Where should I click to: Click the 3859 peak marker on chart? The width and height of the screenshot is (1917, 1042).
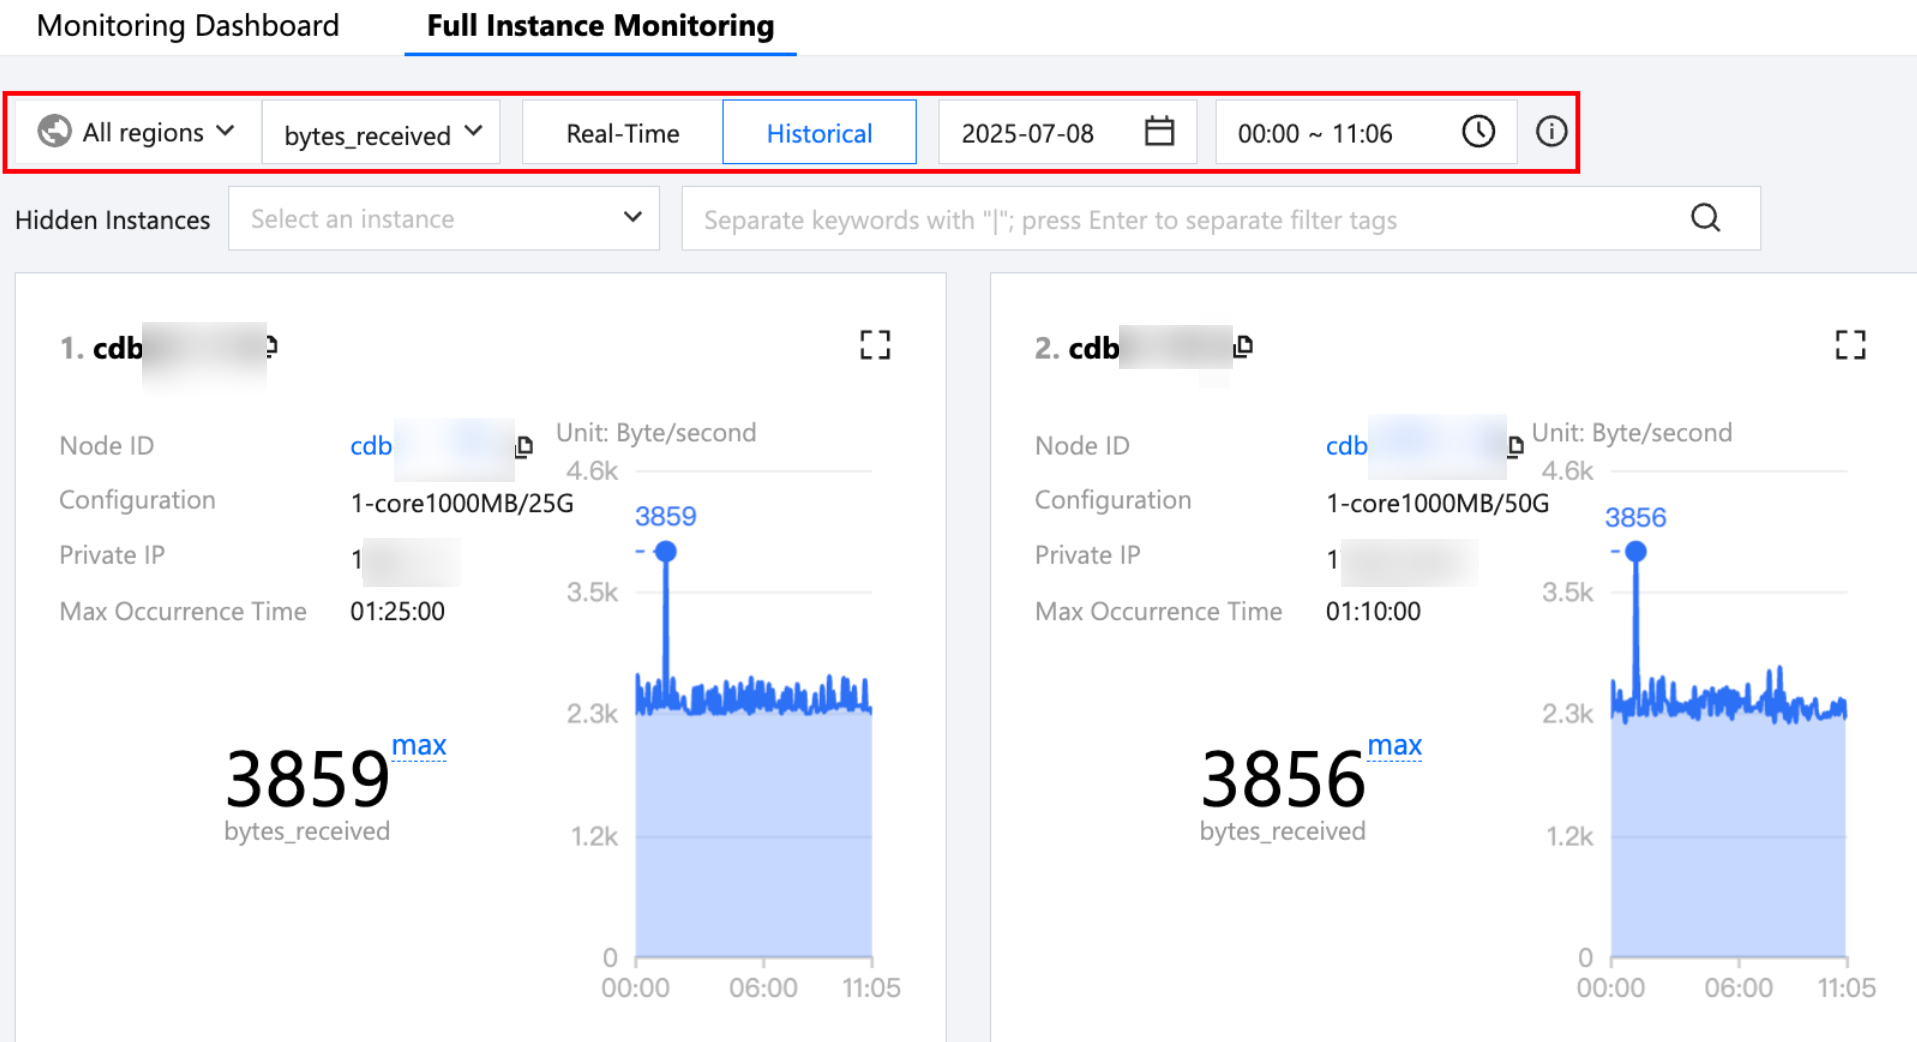(x=666, y=551)
